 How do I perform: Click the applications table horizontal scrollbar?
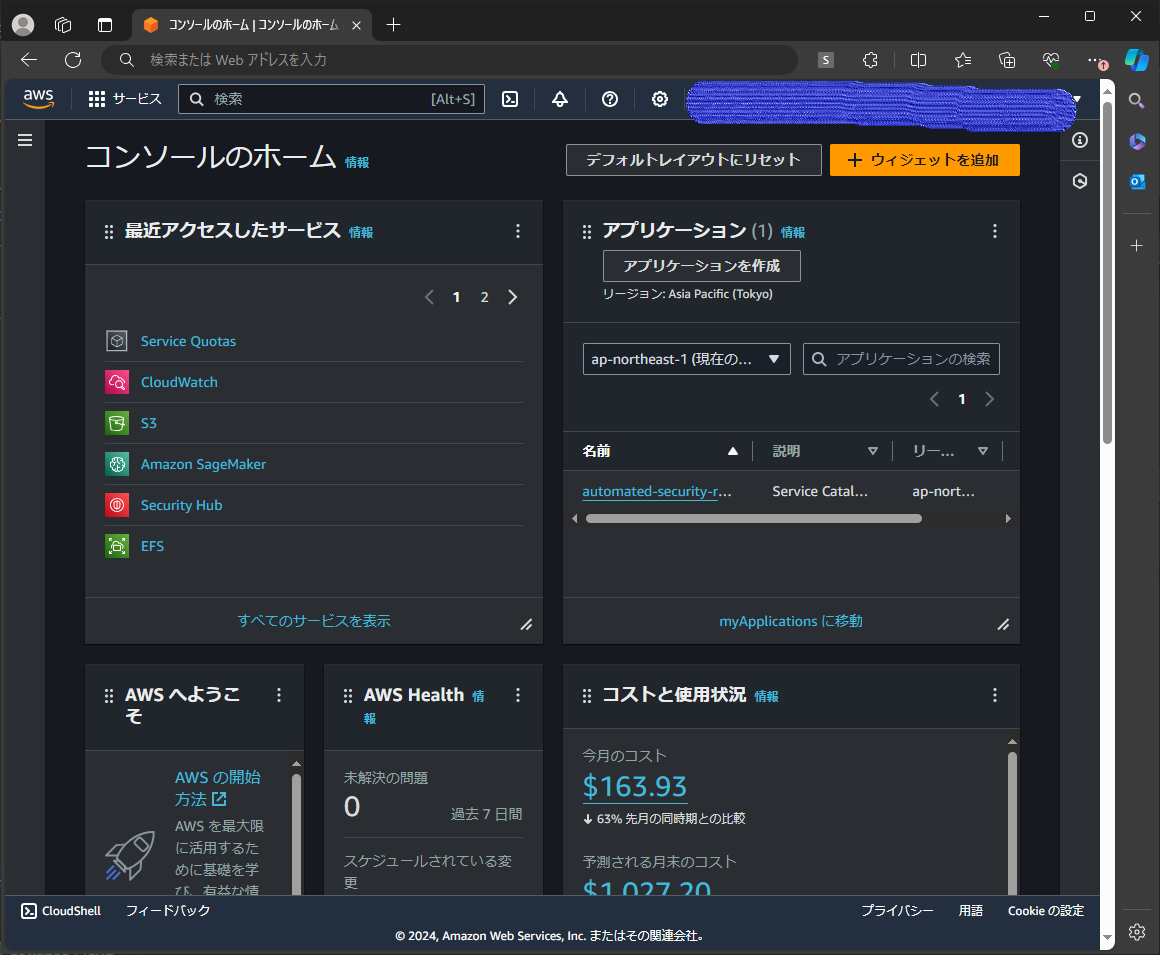(x=753, y=519)
